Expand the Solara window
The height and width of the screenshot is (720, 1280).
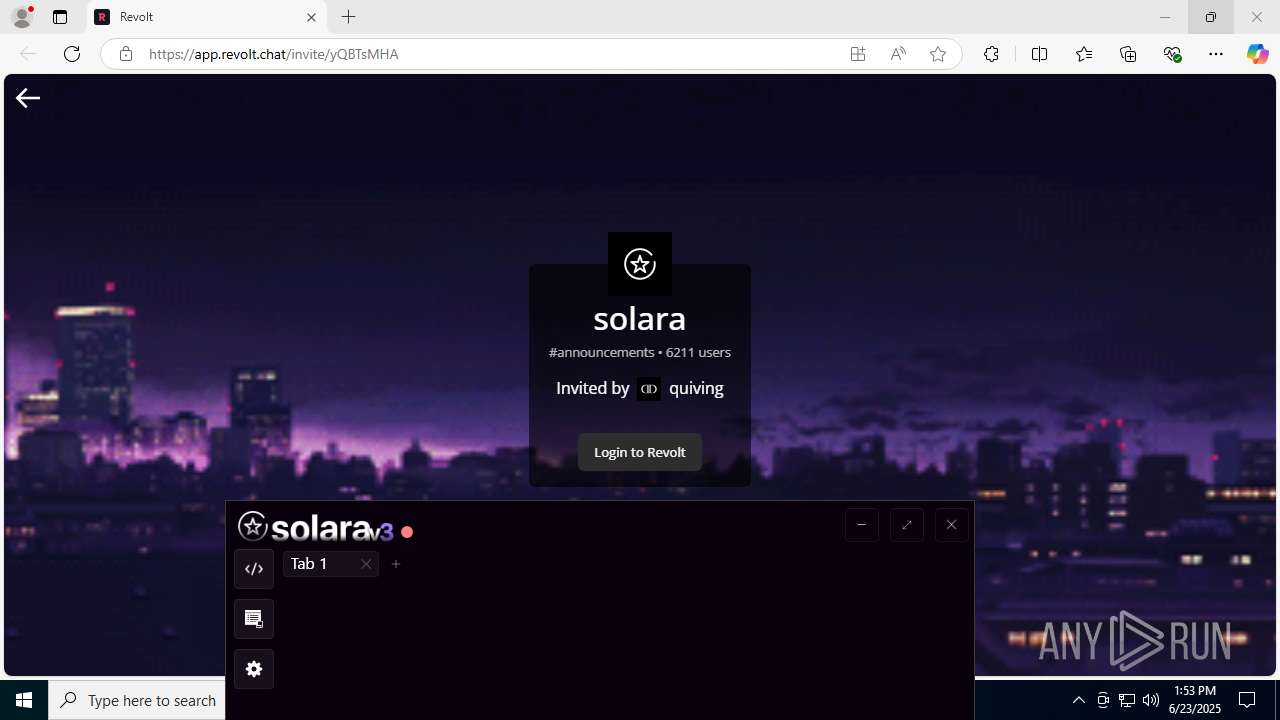[x=907, y=525]
